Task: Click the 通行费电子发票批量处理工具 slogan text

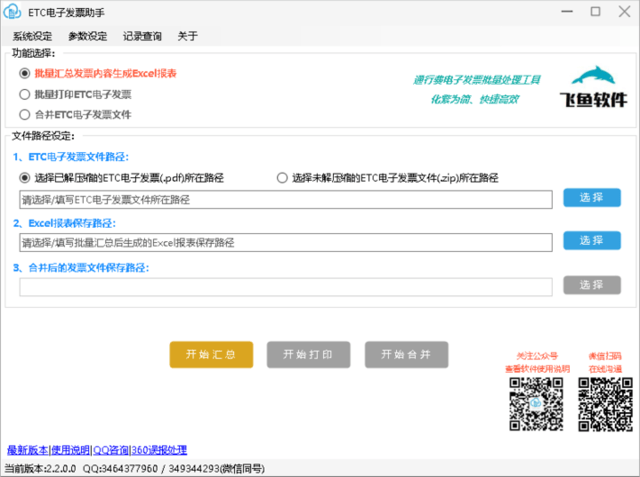Action: [477, 80]
